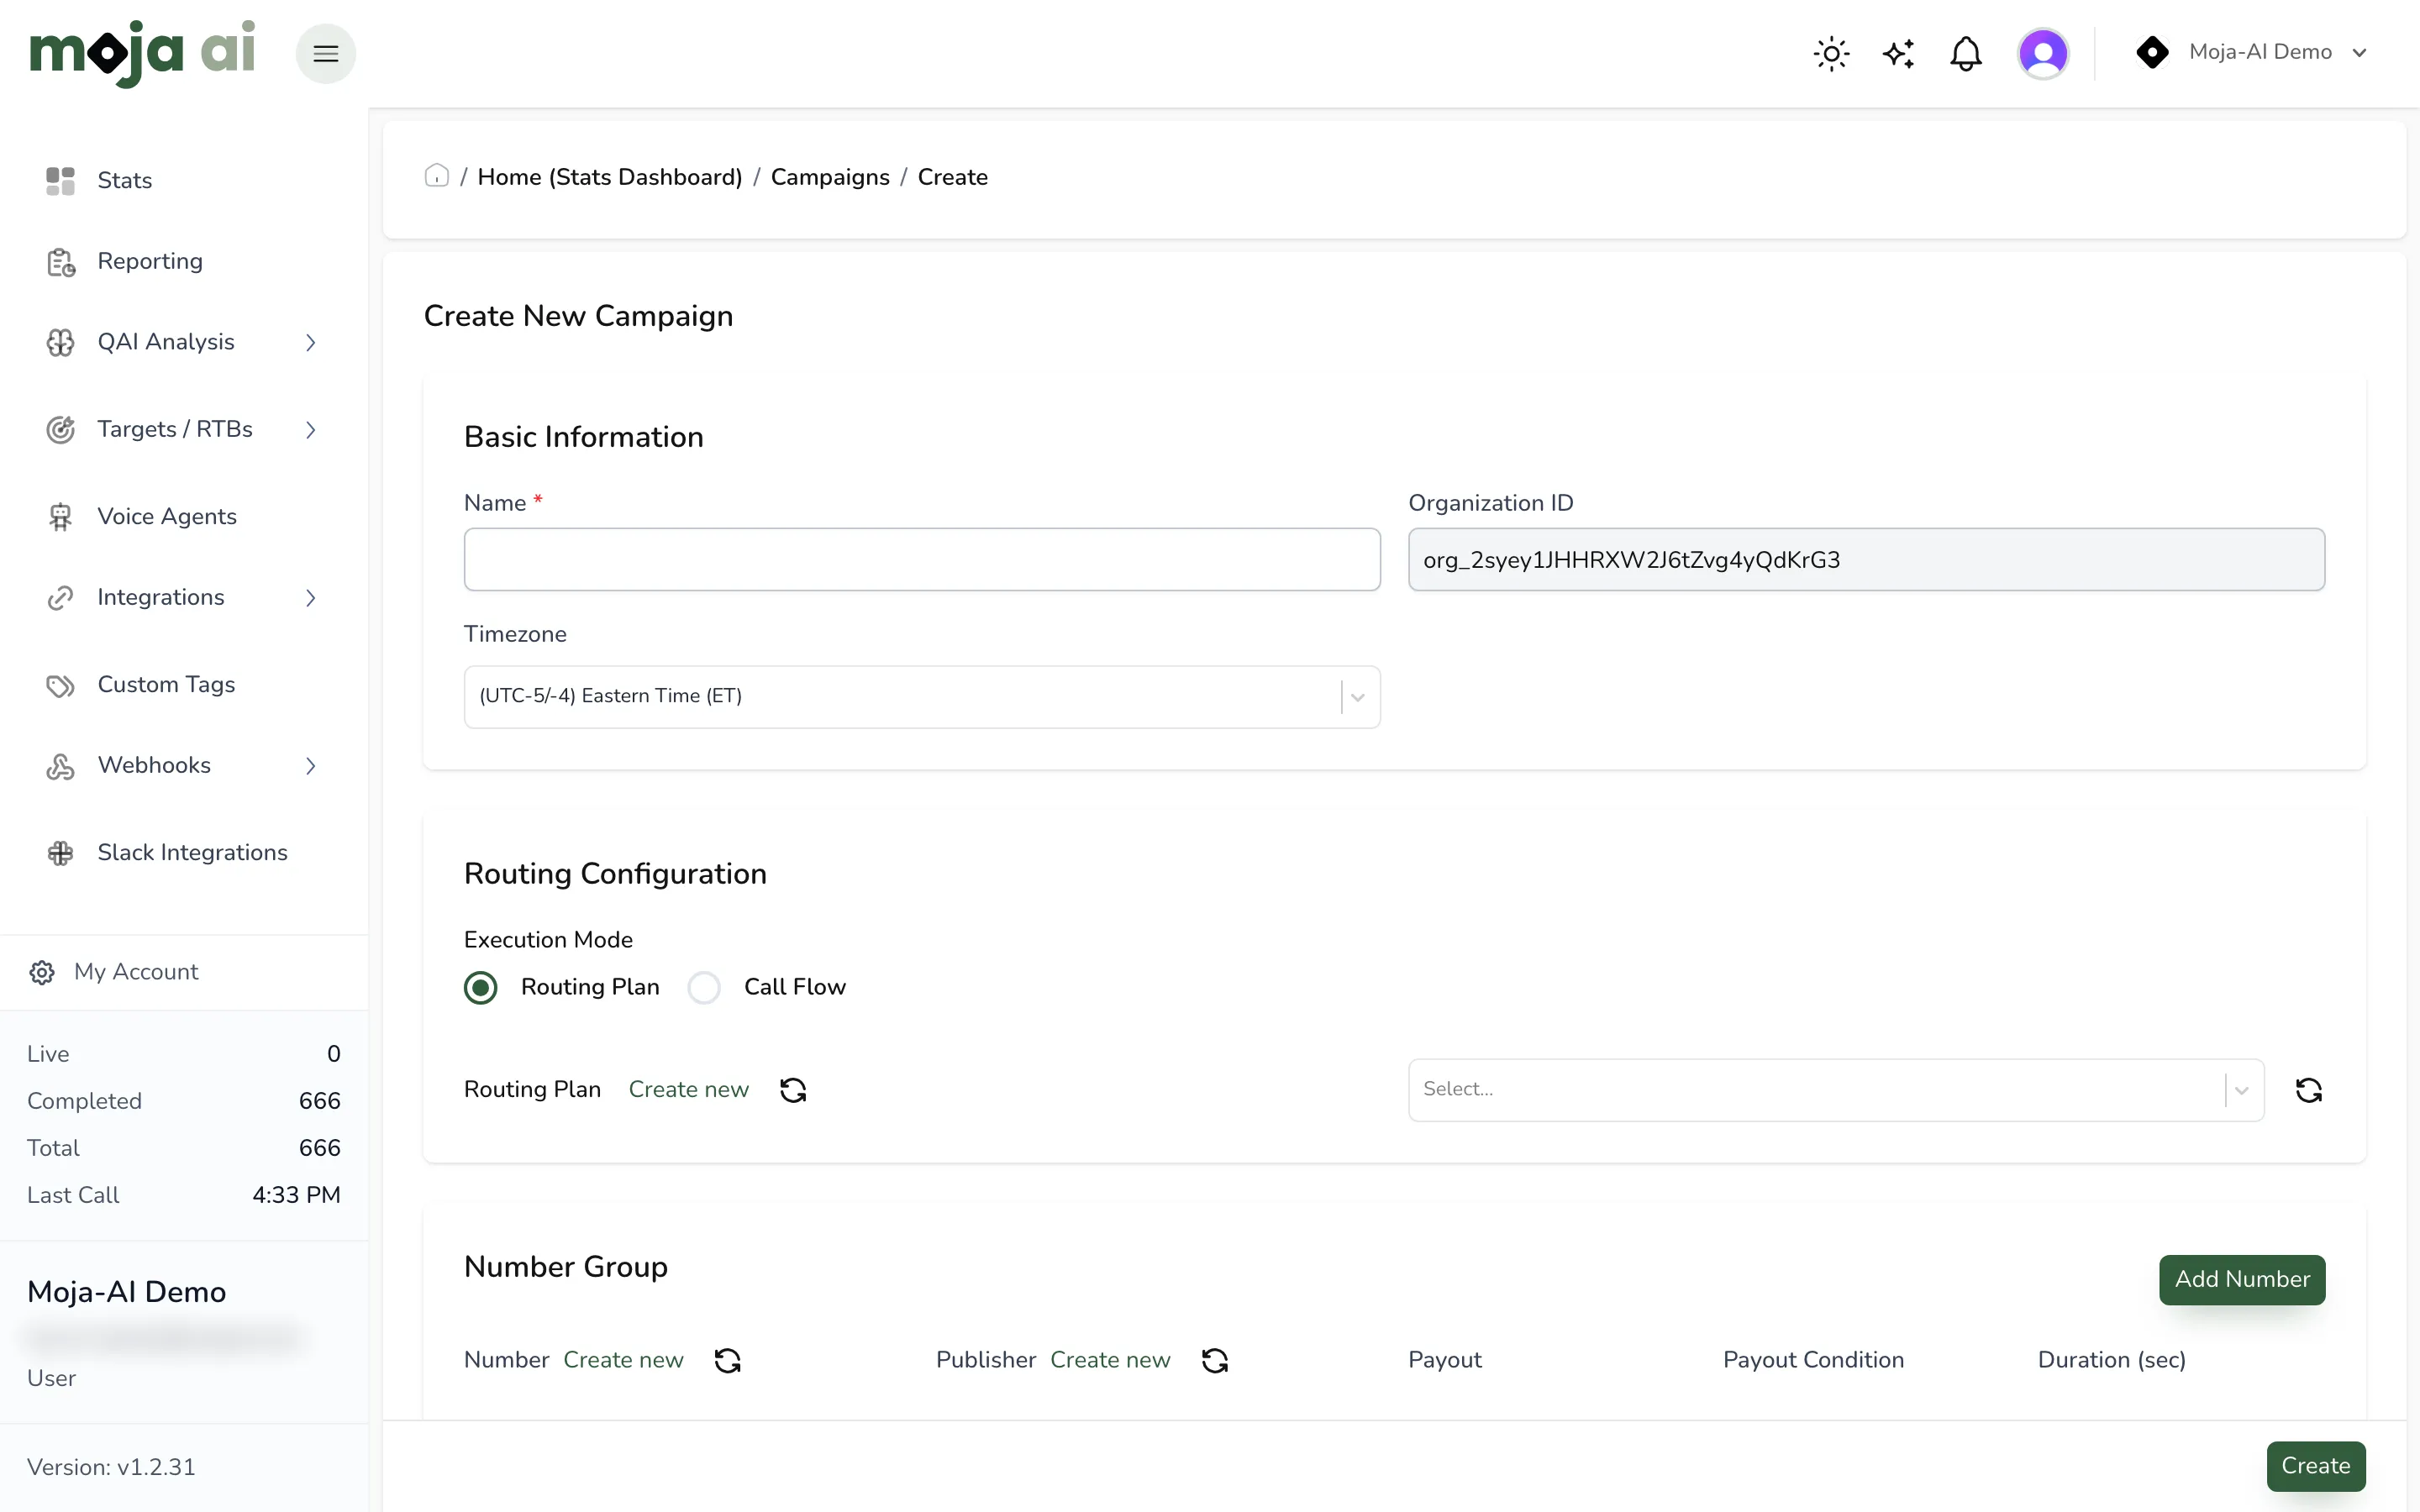Go to Campaigns breadcrumb
Screen dimensions: 2420x1512
pyautogui.click(x=830, y=177)
